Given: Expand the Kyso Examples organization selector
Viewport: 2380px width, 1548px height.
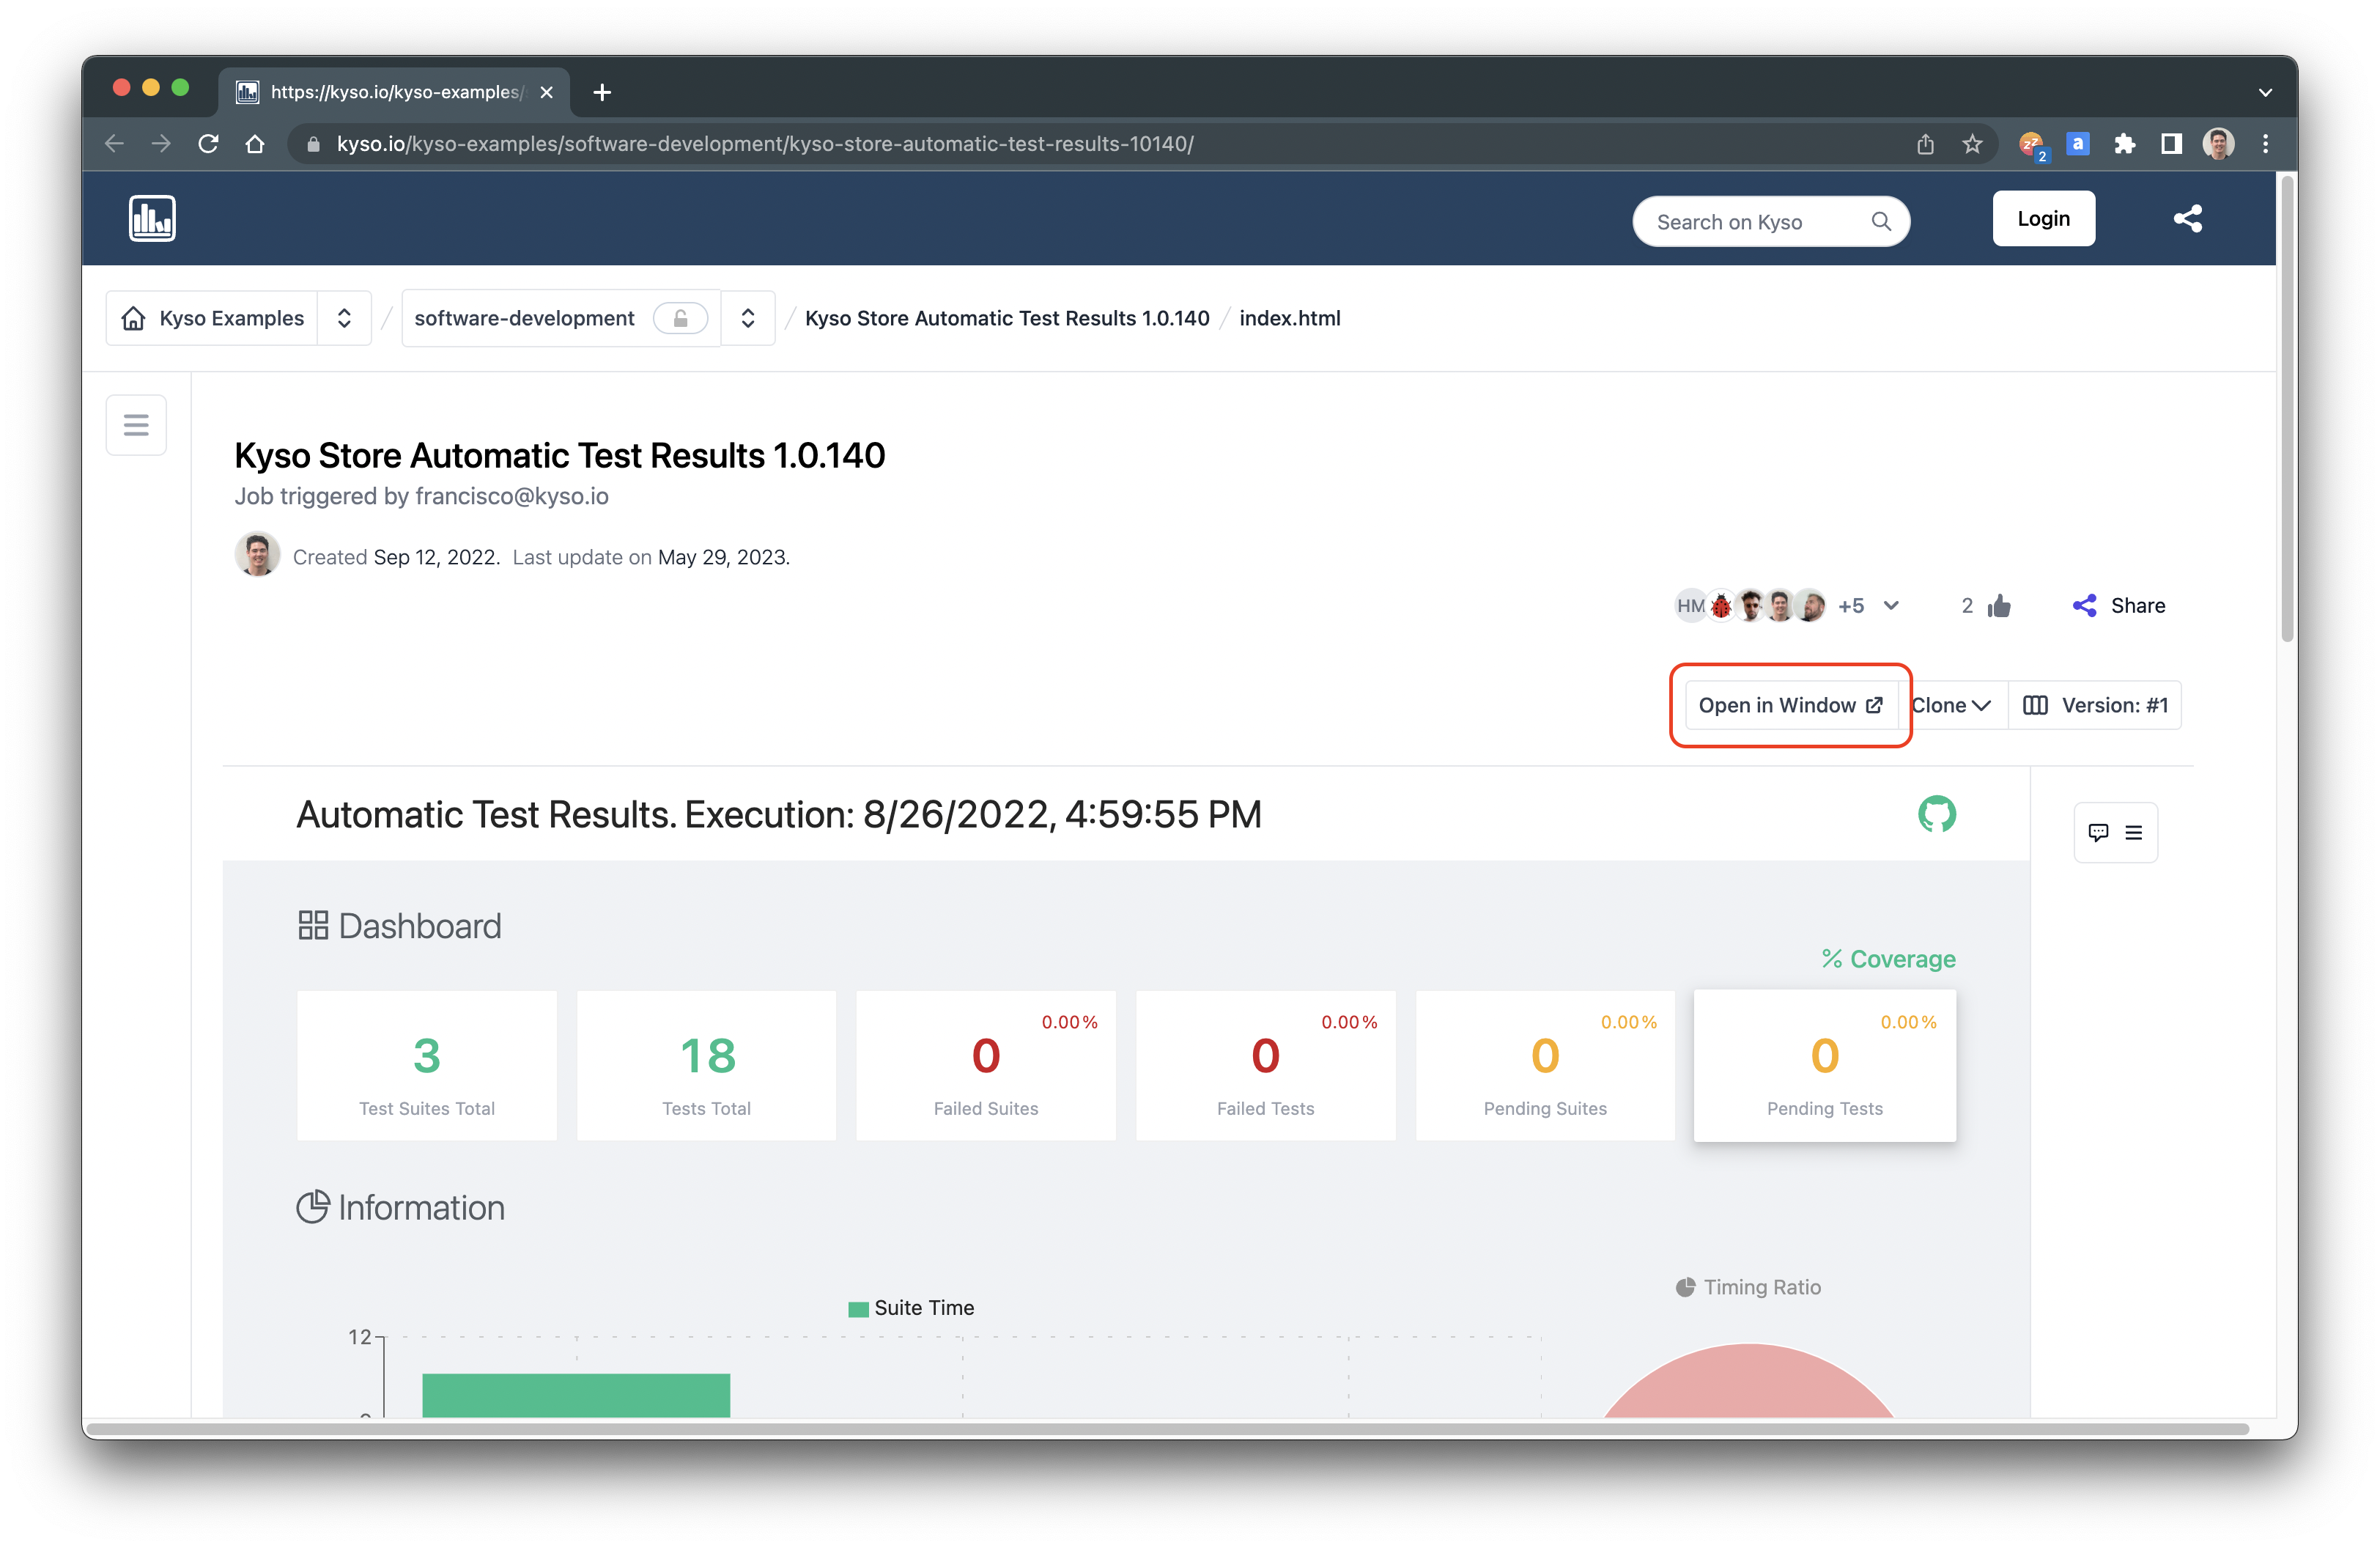Looking at the screenshot, I should point(344,318).
